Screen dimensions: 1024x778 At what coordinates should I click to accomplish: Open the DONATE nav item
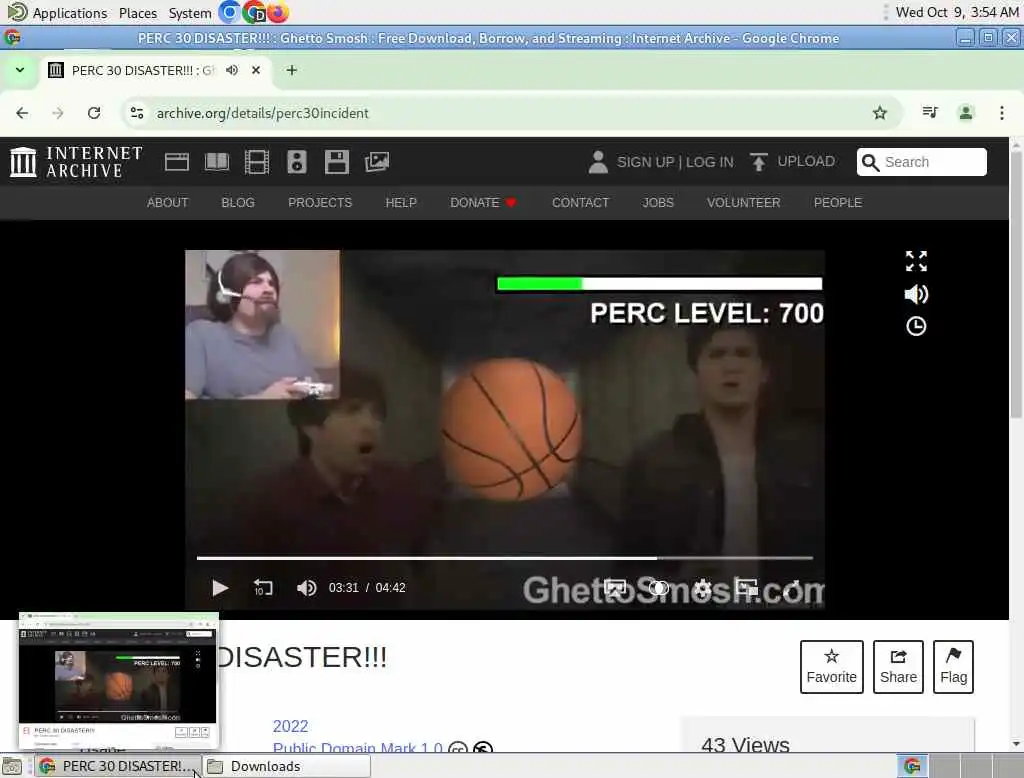483,203
